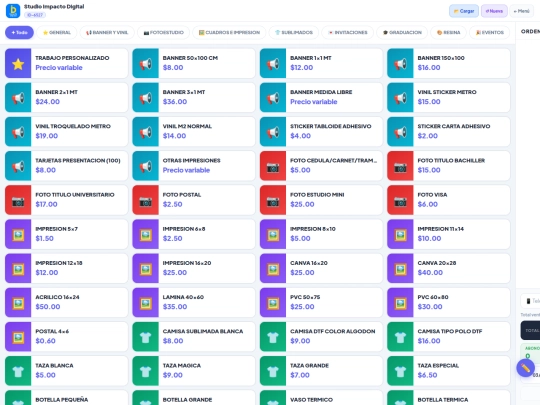This screenshot has width=540, height=405.
Task: Click camera icon for Foto Postal
Action: click(x=145, y=200)
